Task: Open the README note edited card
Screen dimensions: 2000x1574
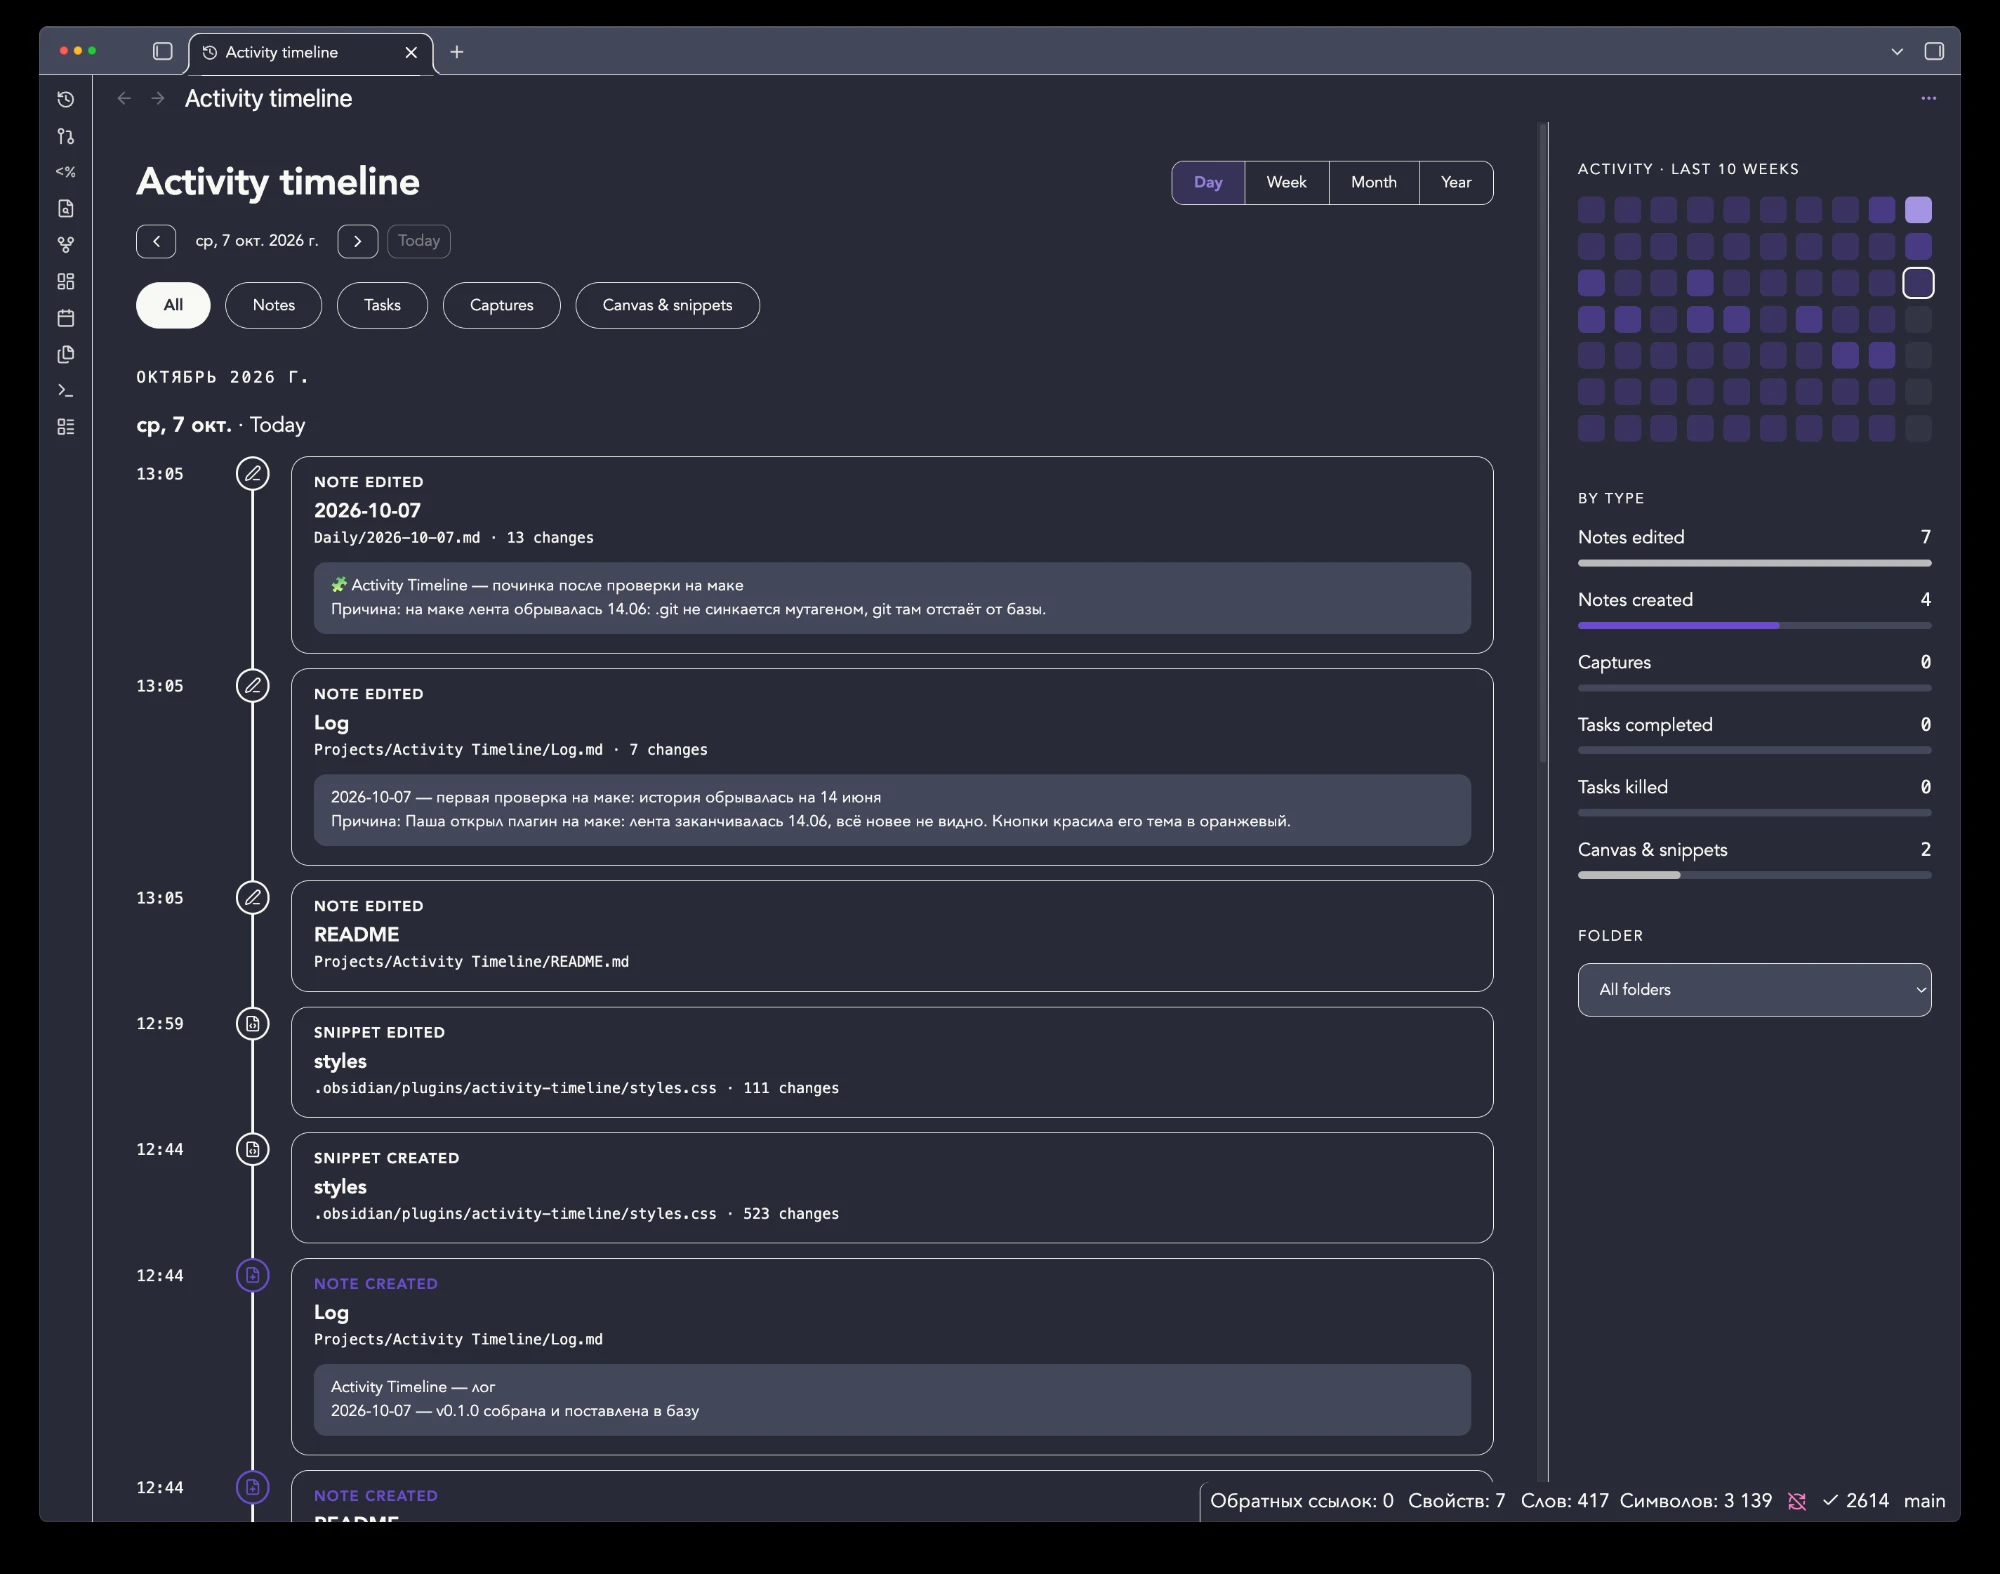Action: [892, 936]
